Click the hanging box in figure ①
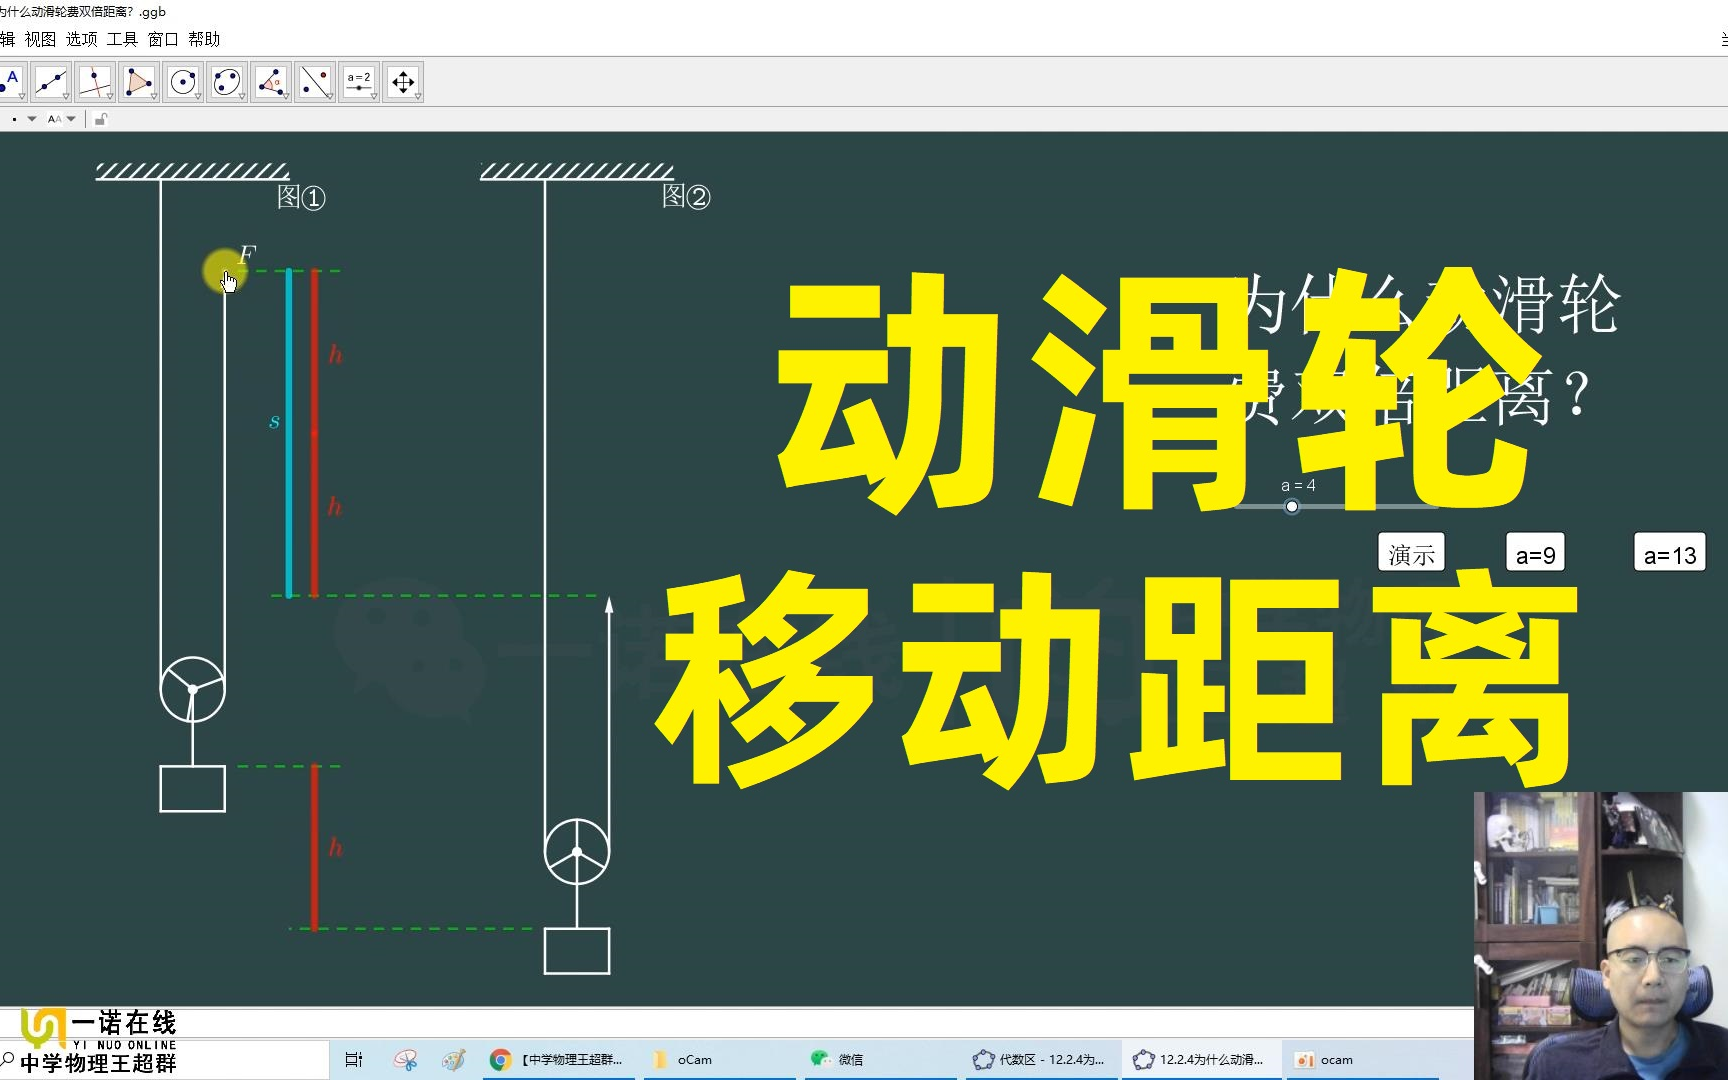The image size is (1728, 1080). 192,789
